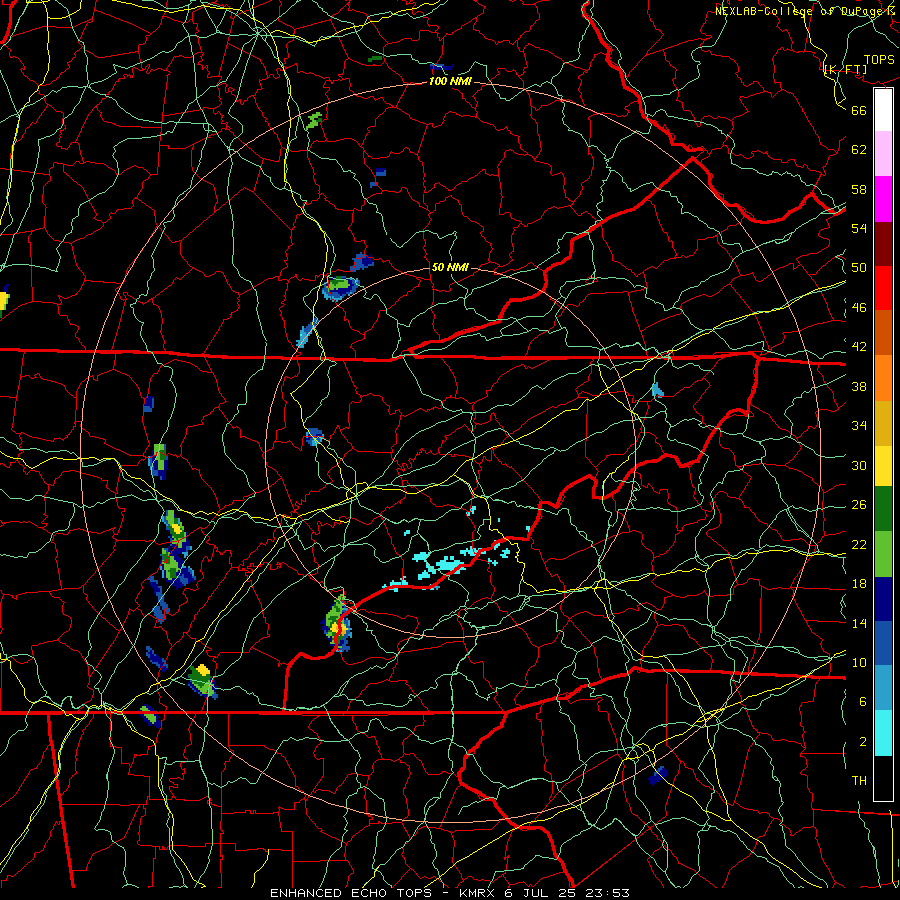Click the gold legend swatch
The image size is (900, 900).
pyautogui.click(x=883, y=424)
